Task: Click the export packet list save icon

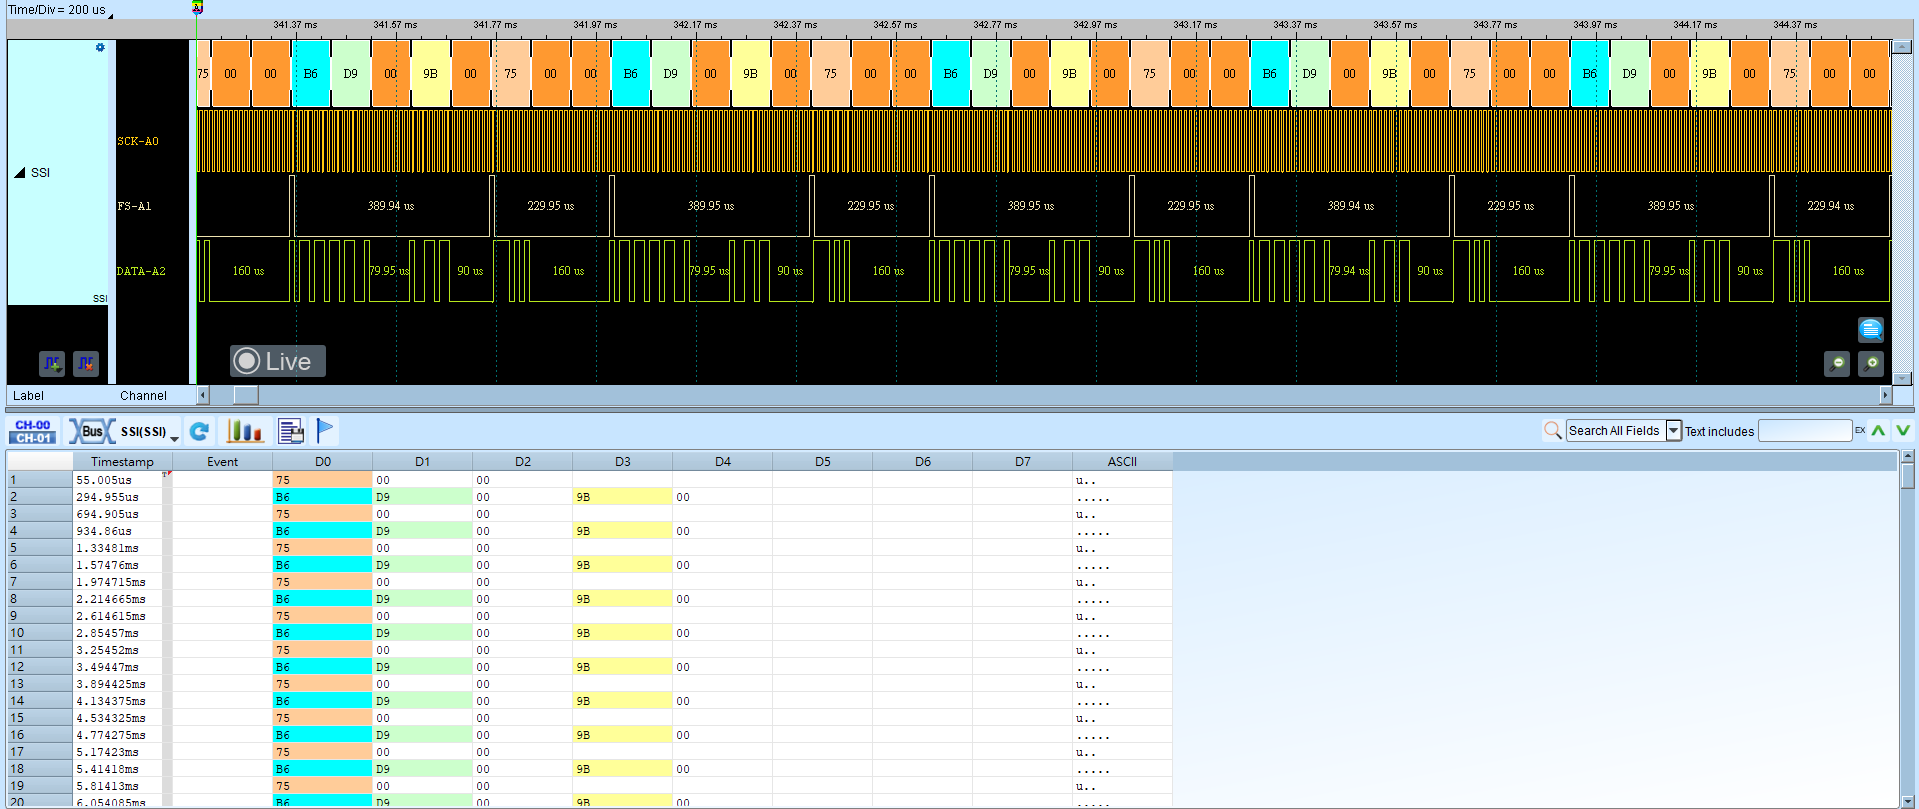Action: click(291, 431)
